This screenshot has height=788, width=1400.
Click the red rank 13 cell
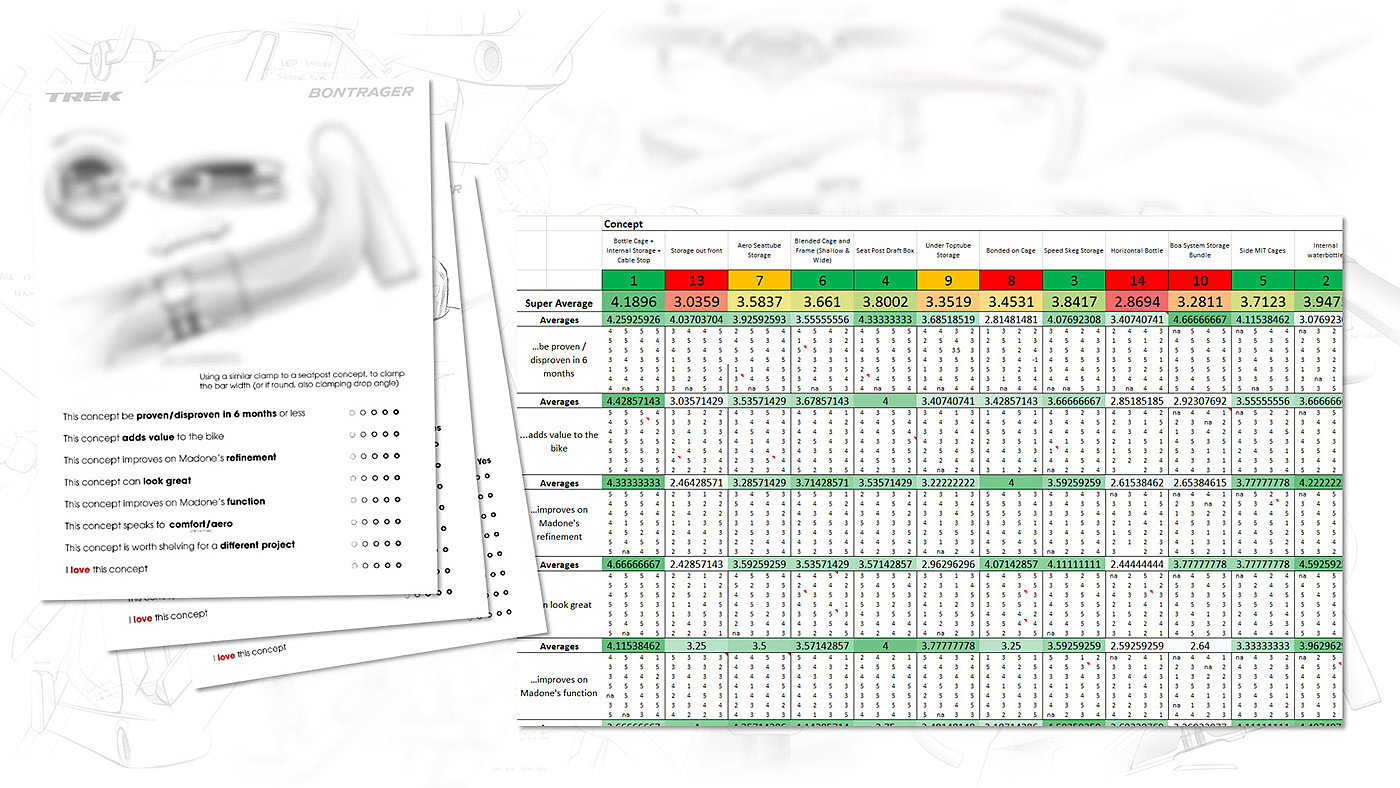(x=695, y=280)
